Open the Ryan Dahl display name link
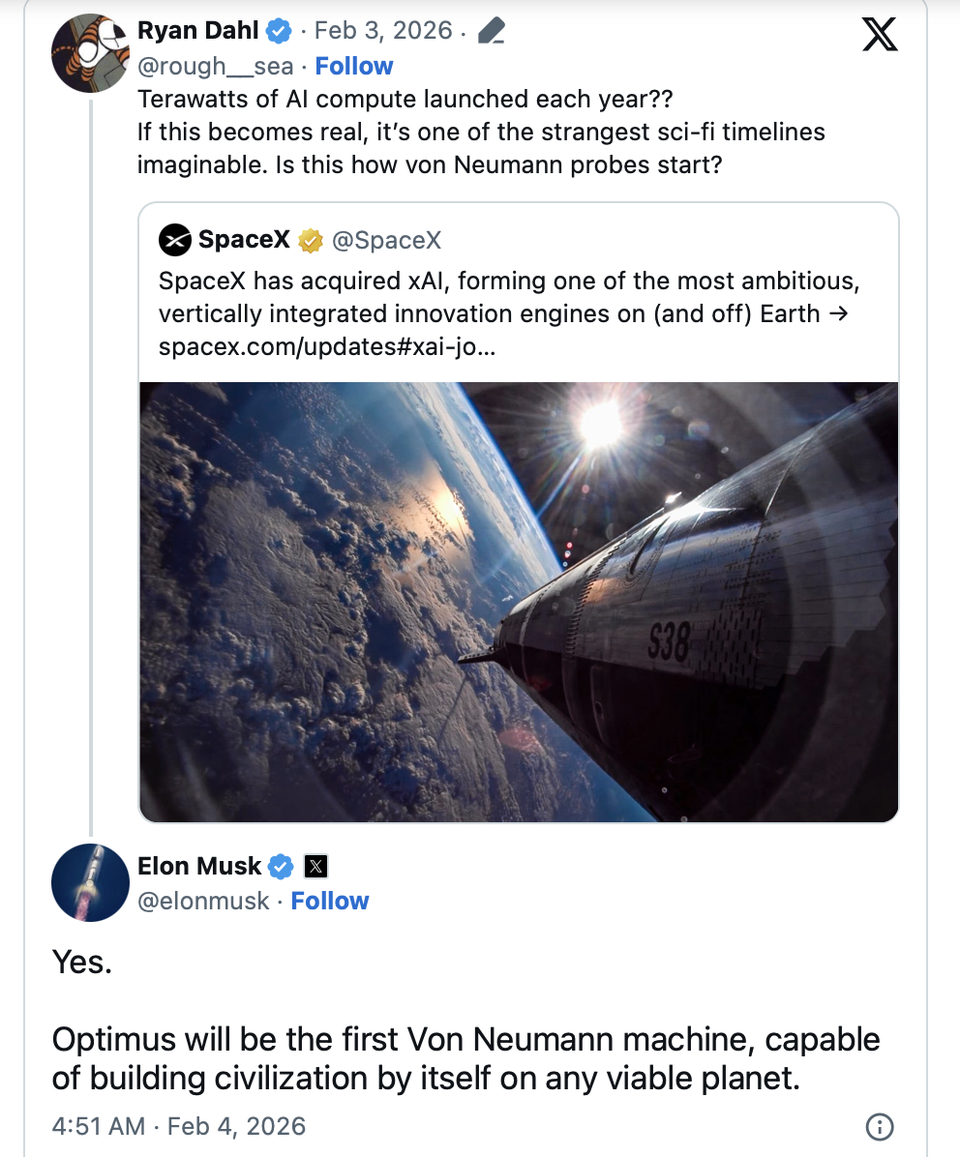This screenshot has width=960, height=1157. 199,32
